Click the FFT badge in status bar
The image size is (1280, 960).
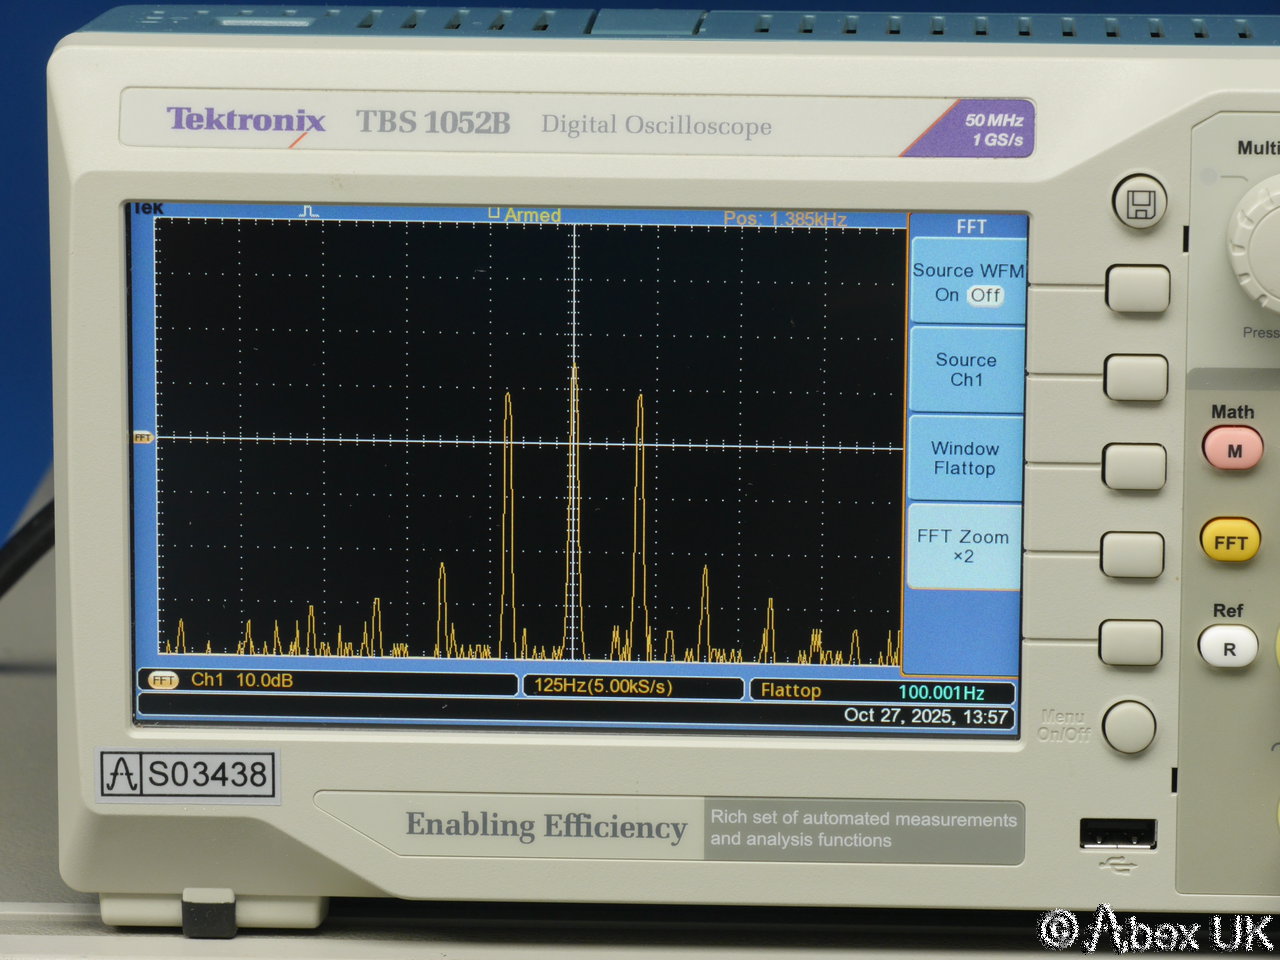coord(163,681)
